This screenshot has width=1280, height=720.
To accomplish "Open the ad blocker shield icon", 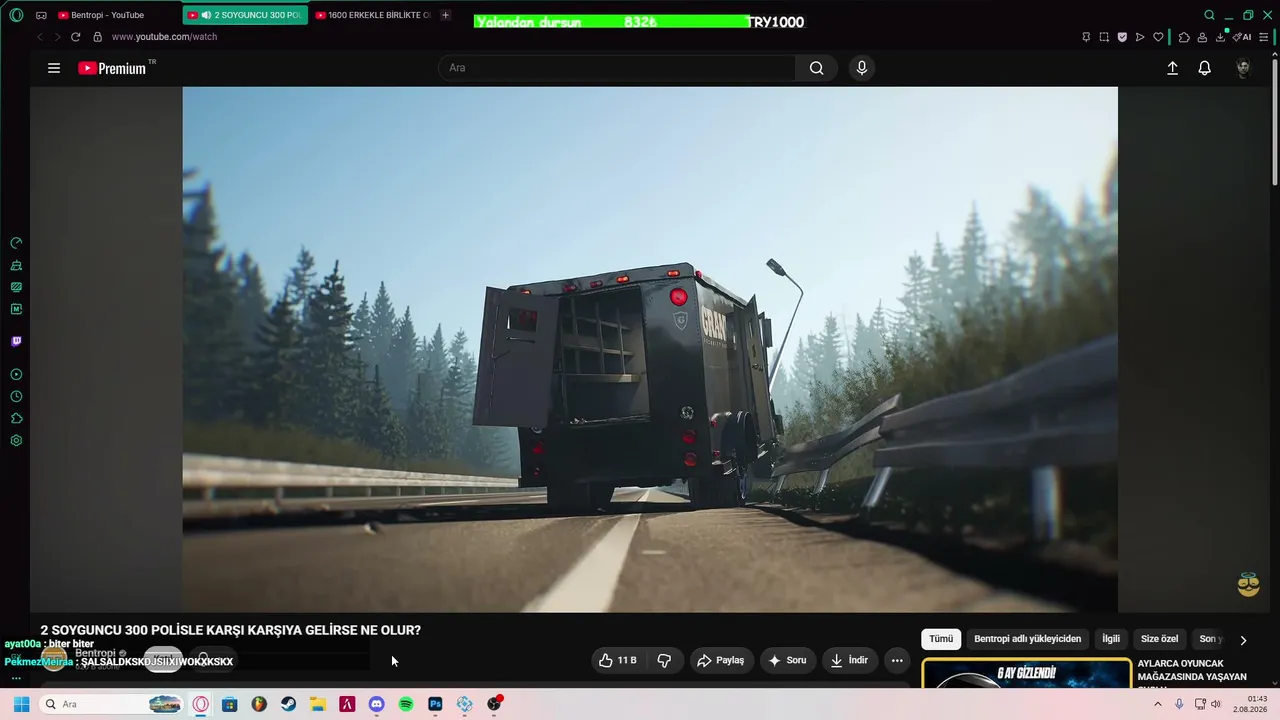I will 1122,37.
